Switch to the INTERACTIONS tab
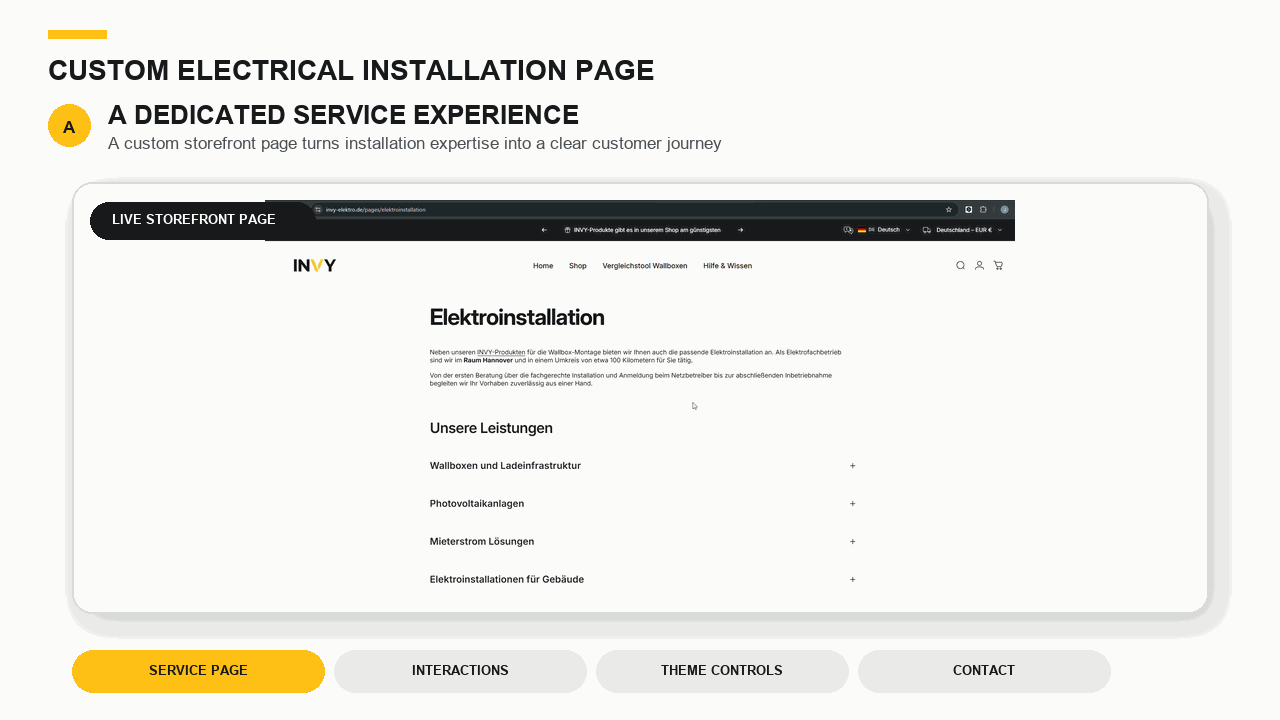This screenshot has height=720, width=1280. tap(460, 671)
